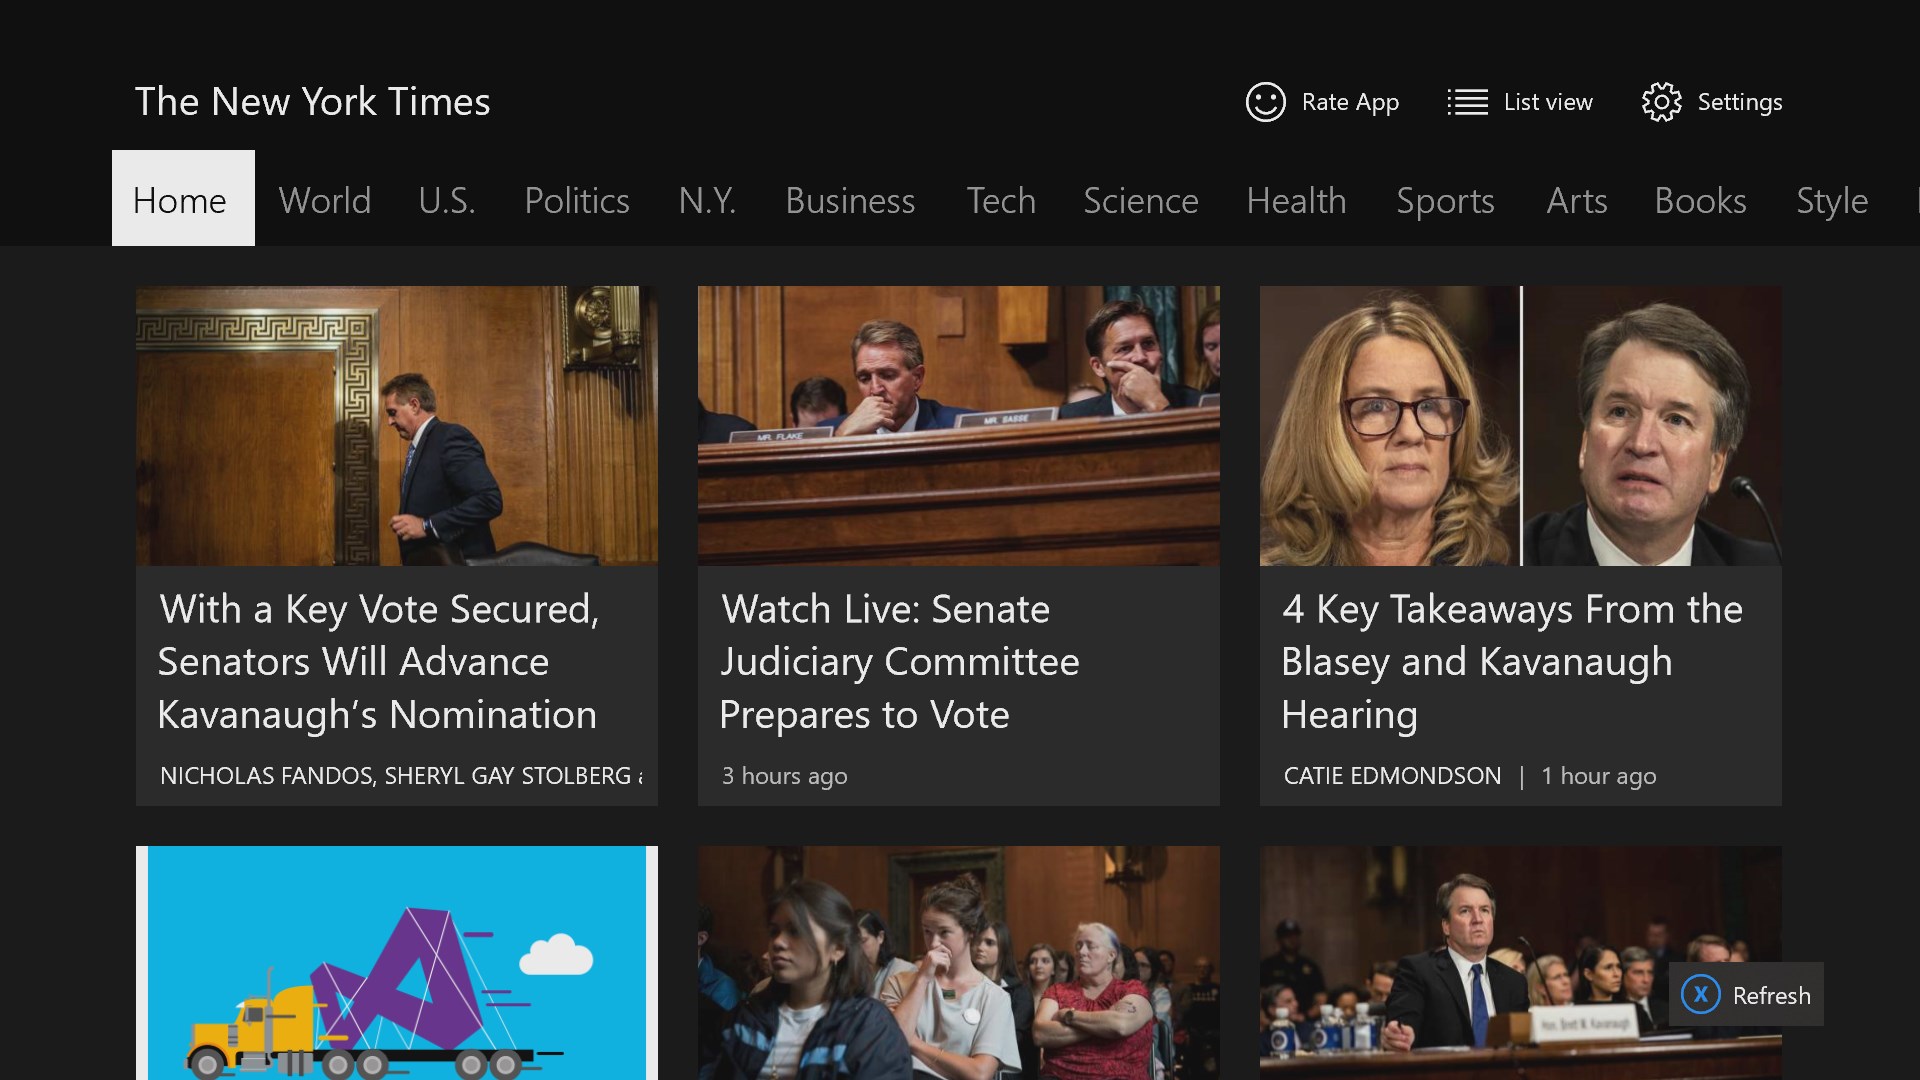The image size is (1920, 1080).
Task: Open the yellow truck illustration article
Action: coord(397,962)
